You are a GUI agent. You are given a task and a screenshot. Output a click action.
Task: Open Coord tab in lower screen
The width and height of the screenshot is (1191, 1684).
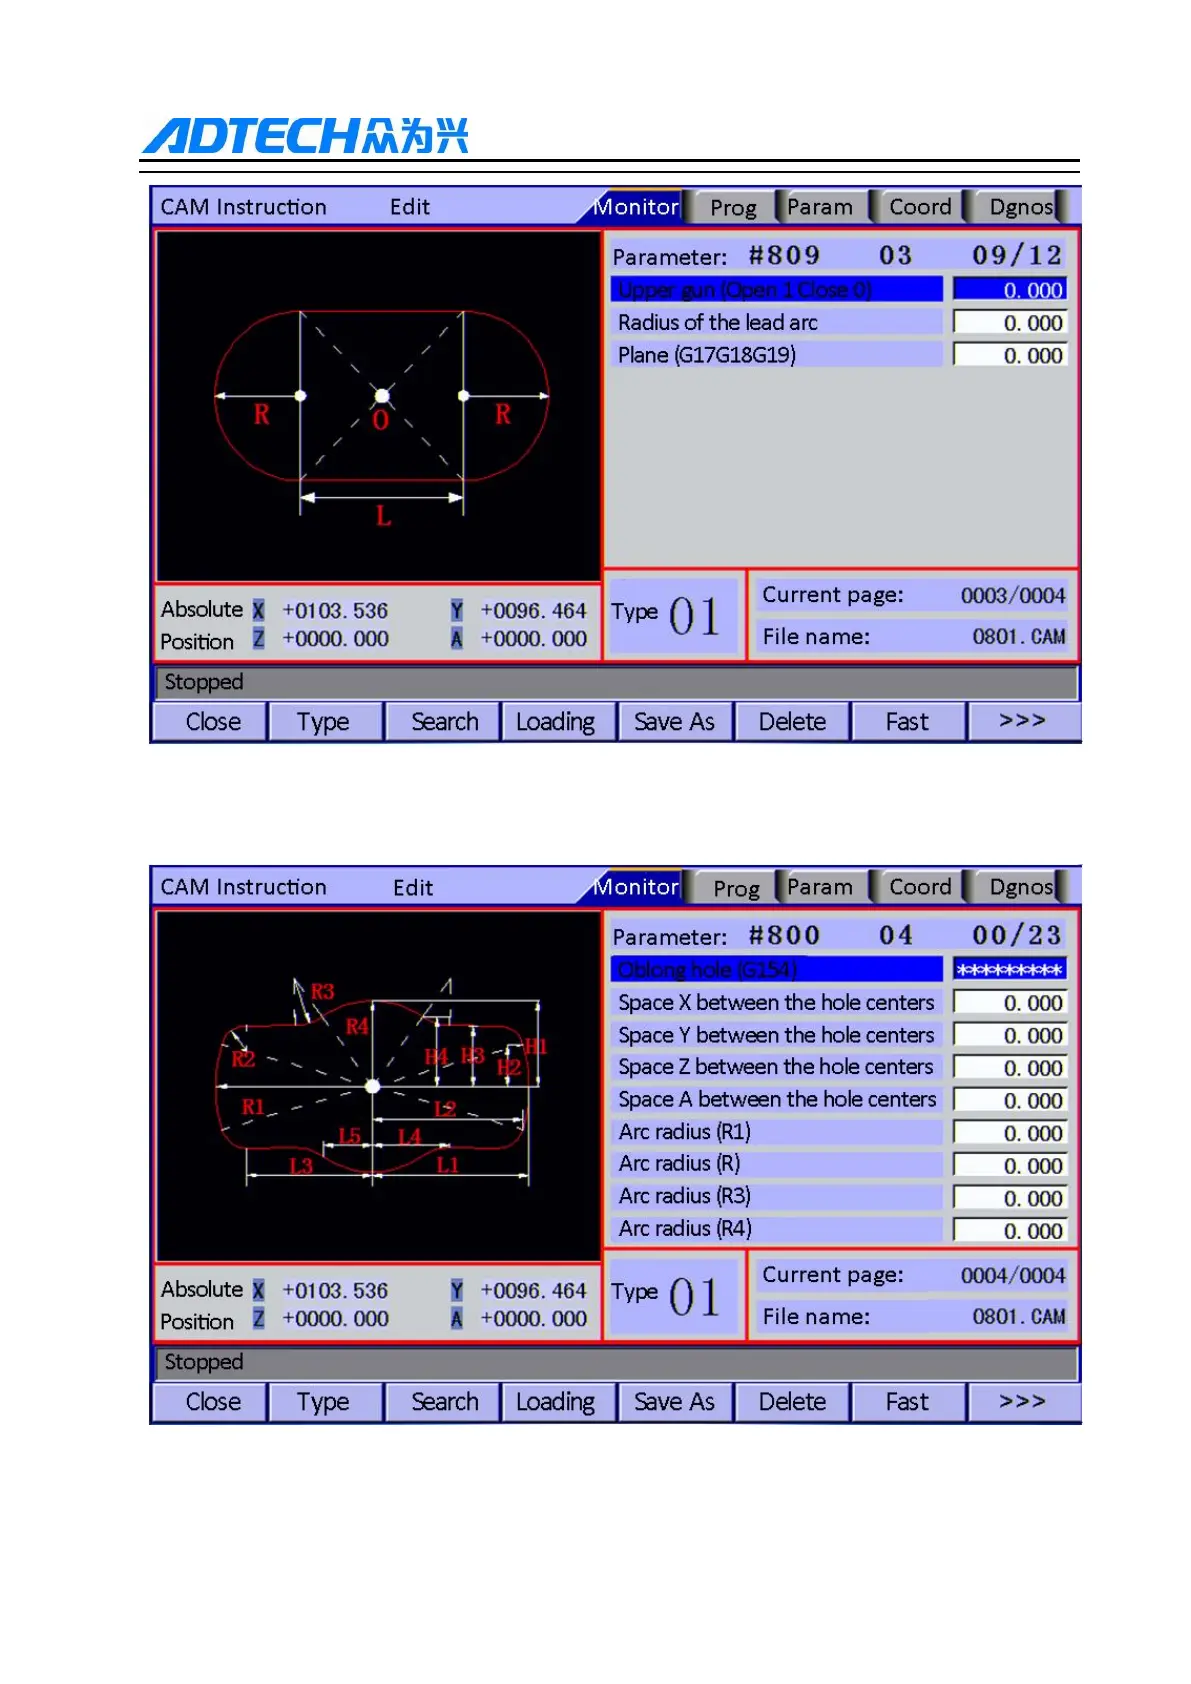click(920, 887)
